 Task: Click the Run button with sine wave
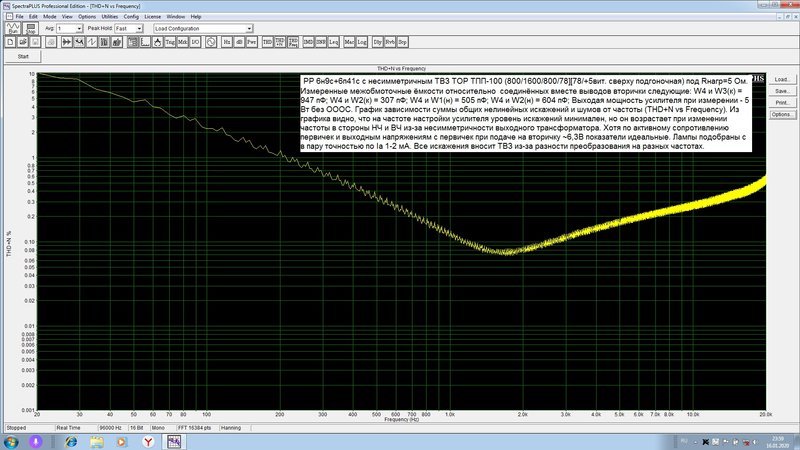[13, 28]
